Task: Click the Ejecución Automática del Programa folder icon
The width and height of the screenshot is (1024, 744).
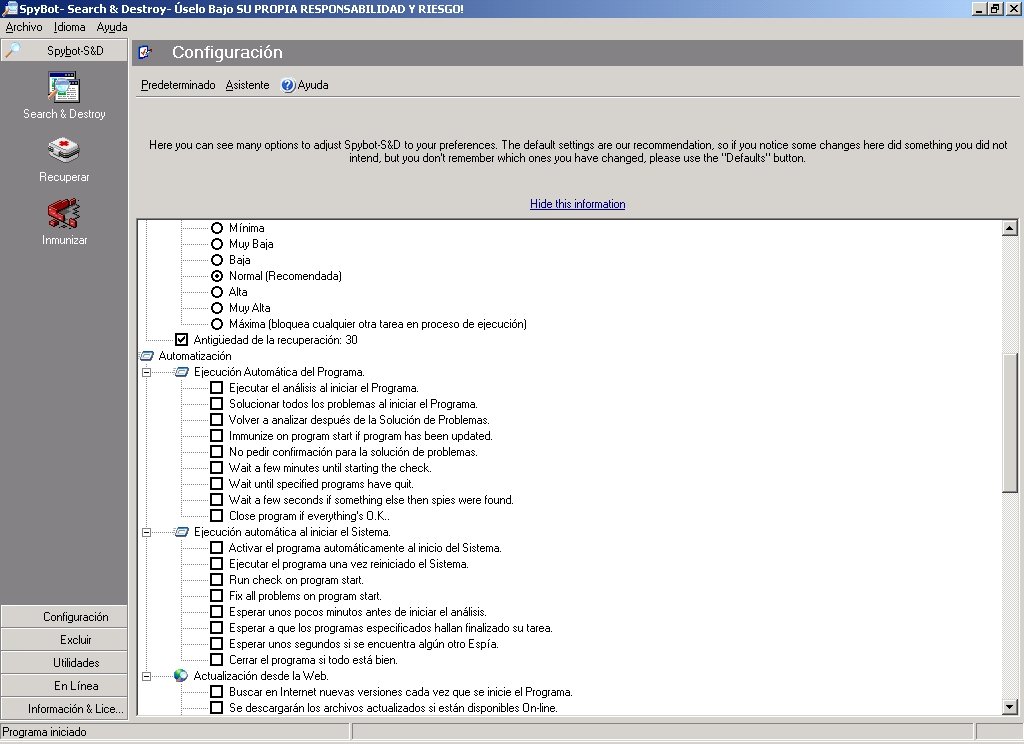Action: pyautogui.click(x=182, y=372)
